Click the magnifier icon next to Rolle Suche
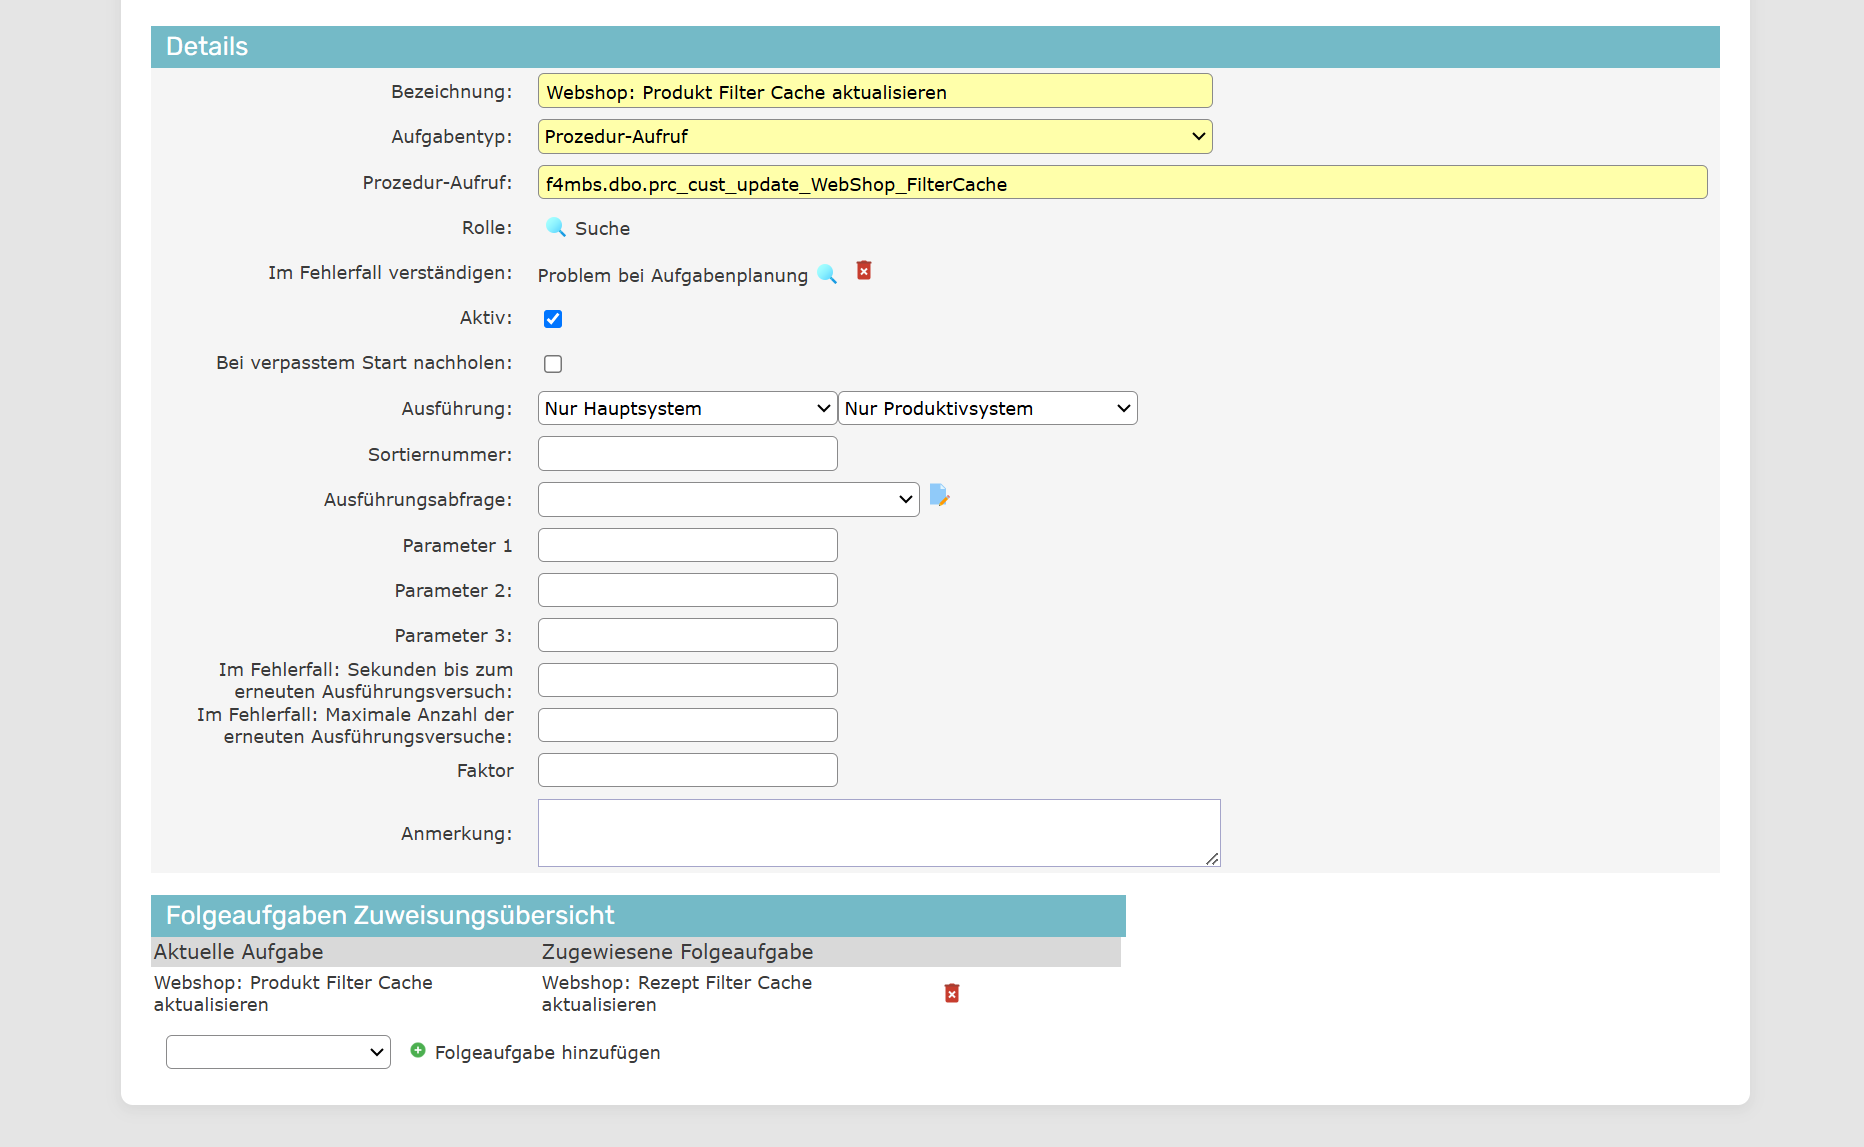1864x1147 pixels. tap(555, 227)
